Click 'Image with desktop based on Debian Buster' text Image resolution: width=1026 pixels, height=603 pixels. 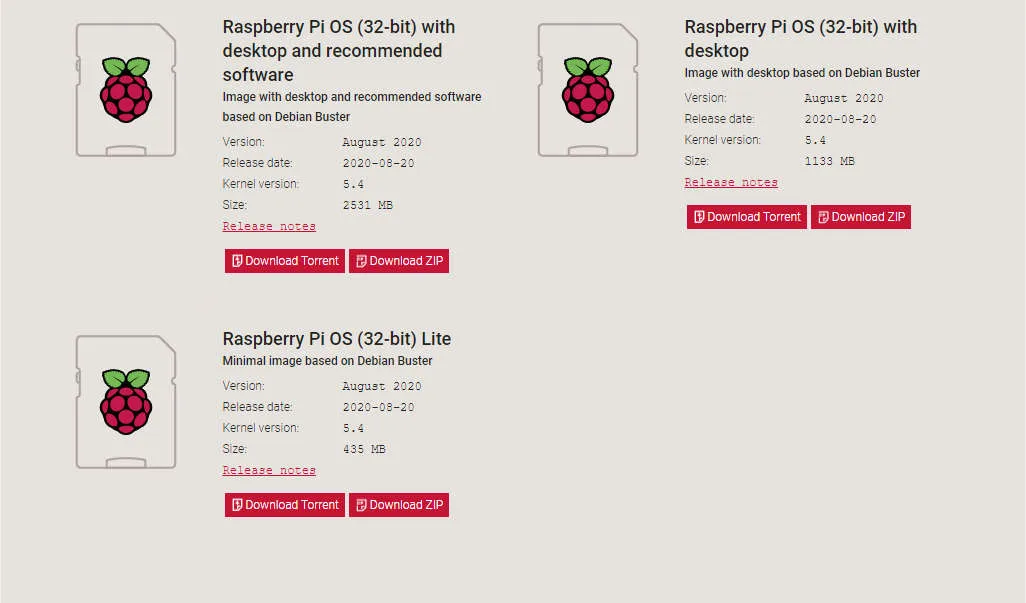[x=802, y=73]
